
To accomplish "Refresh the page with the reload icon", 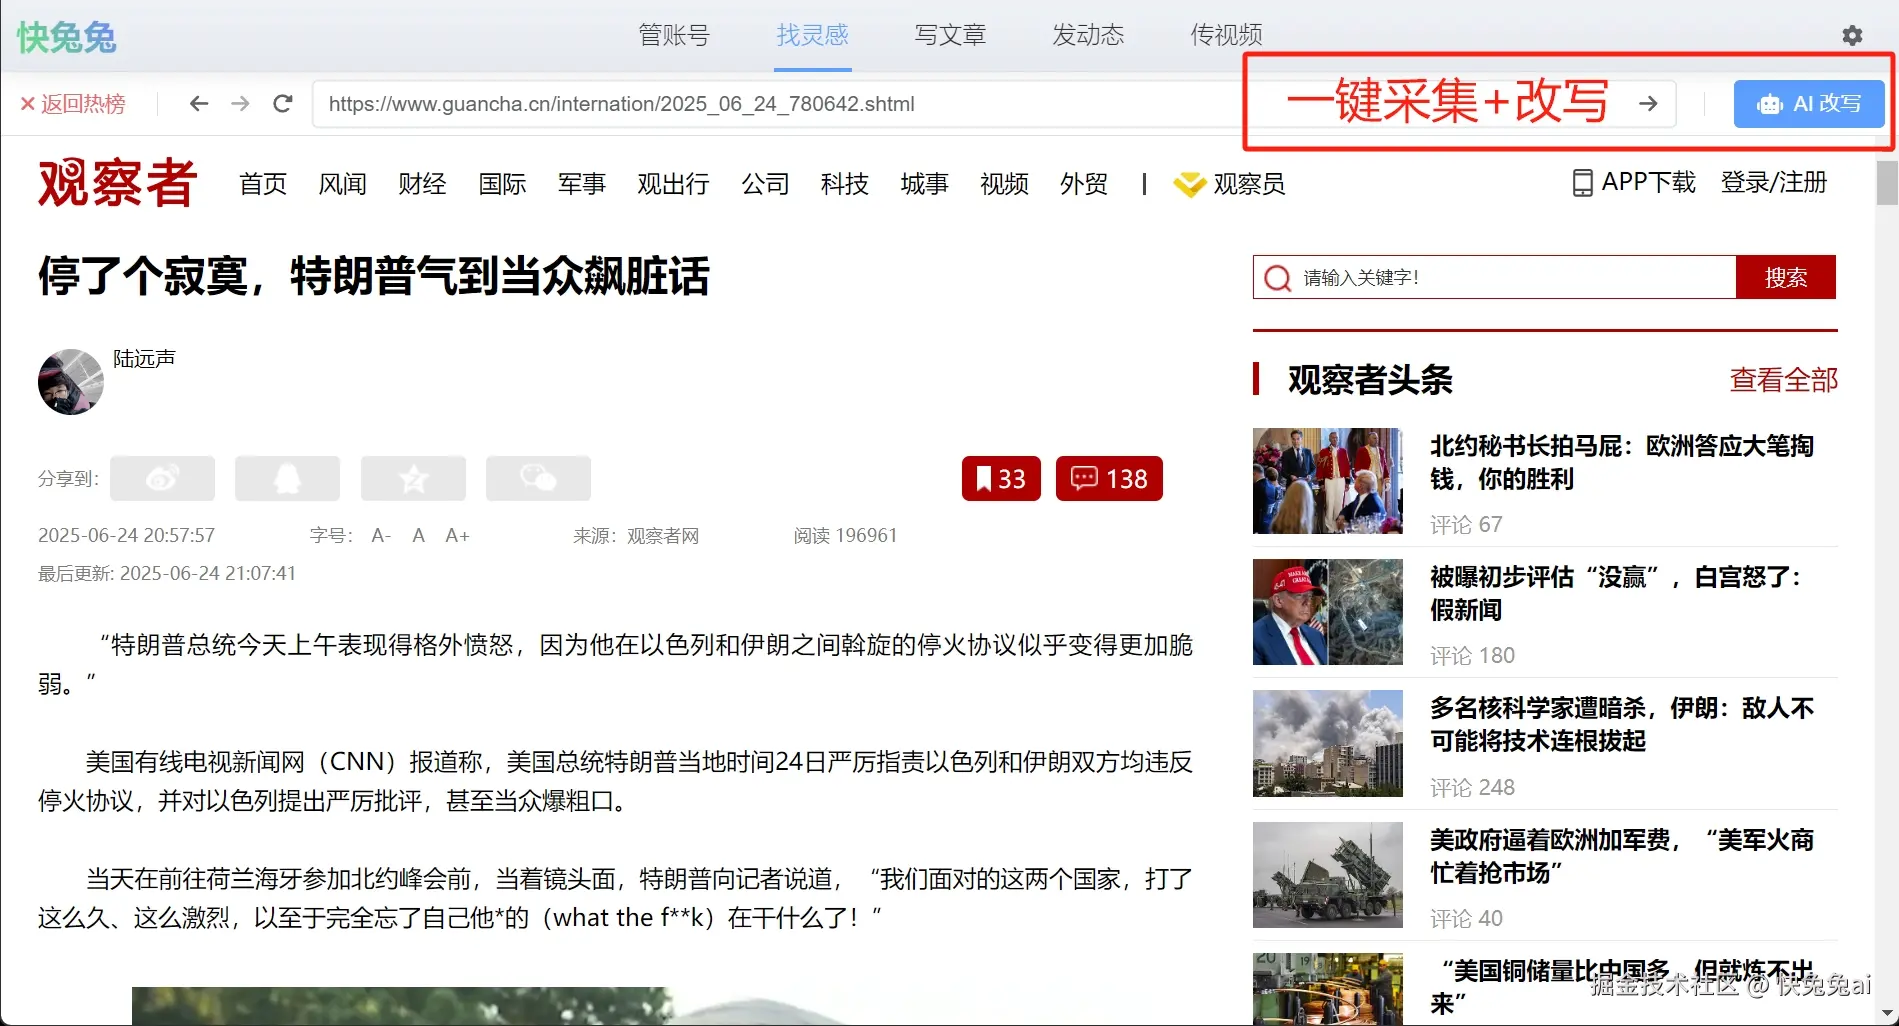I will click(x=282, y=103).
